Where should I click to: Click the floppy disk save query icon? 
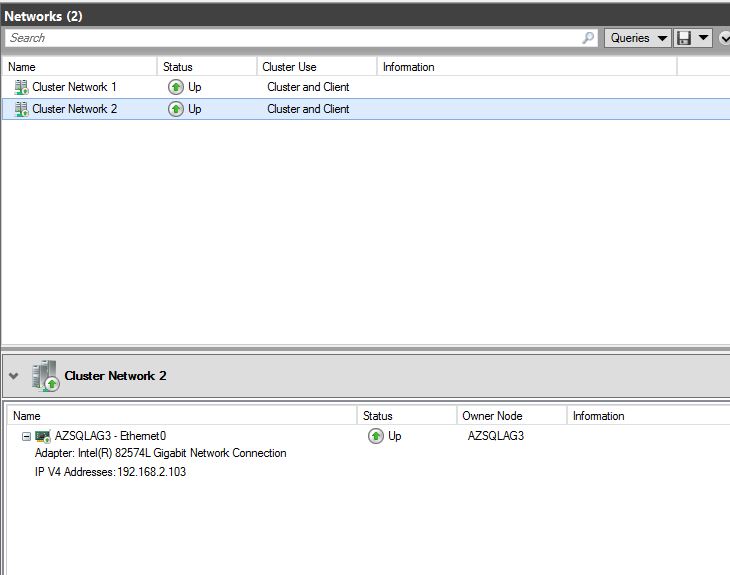(x=684, y=38)
